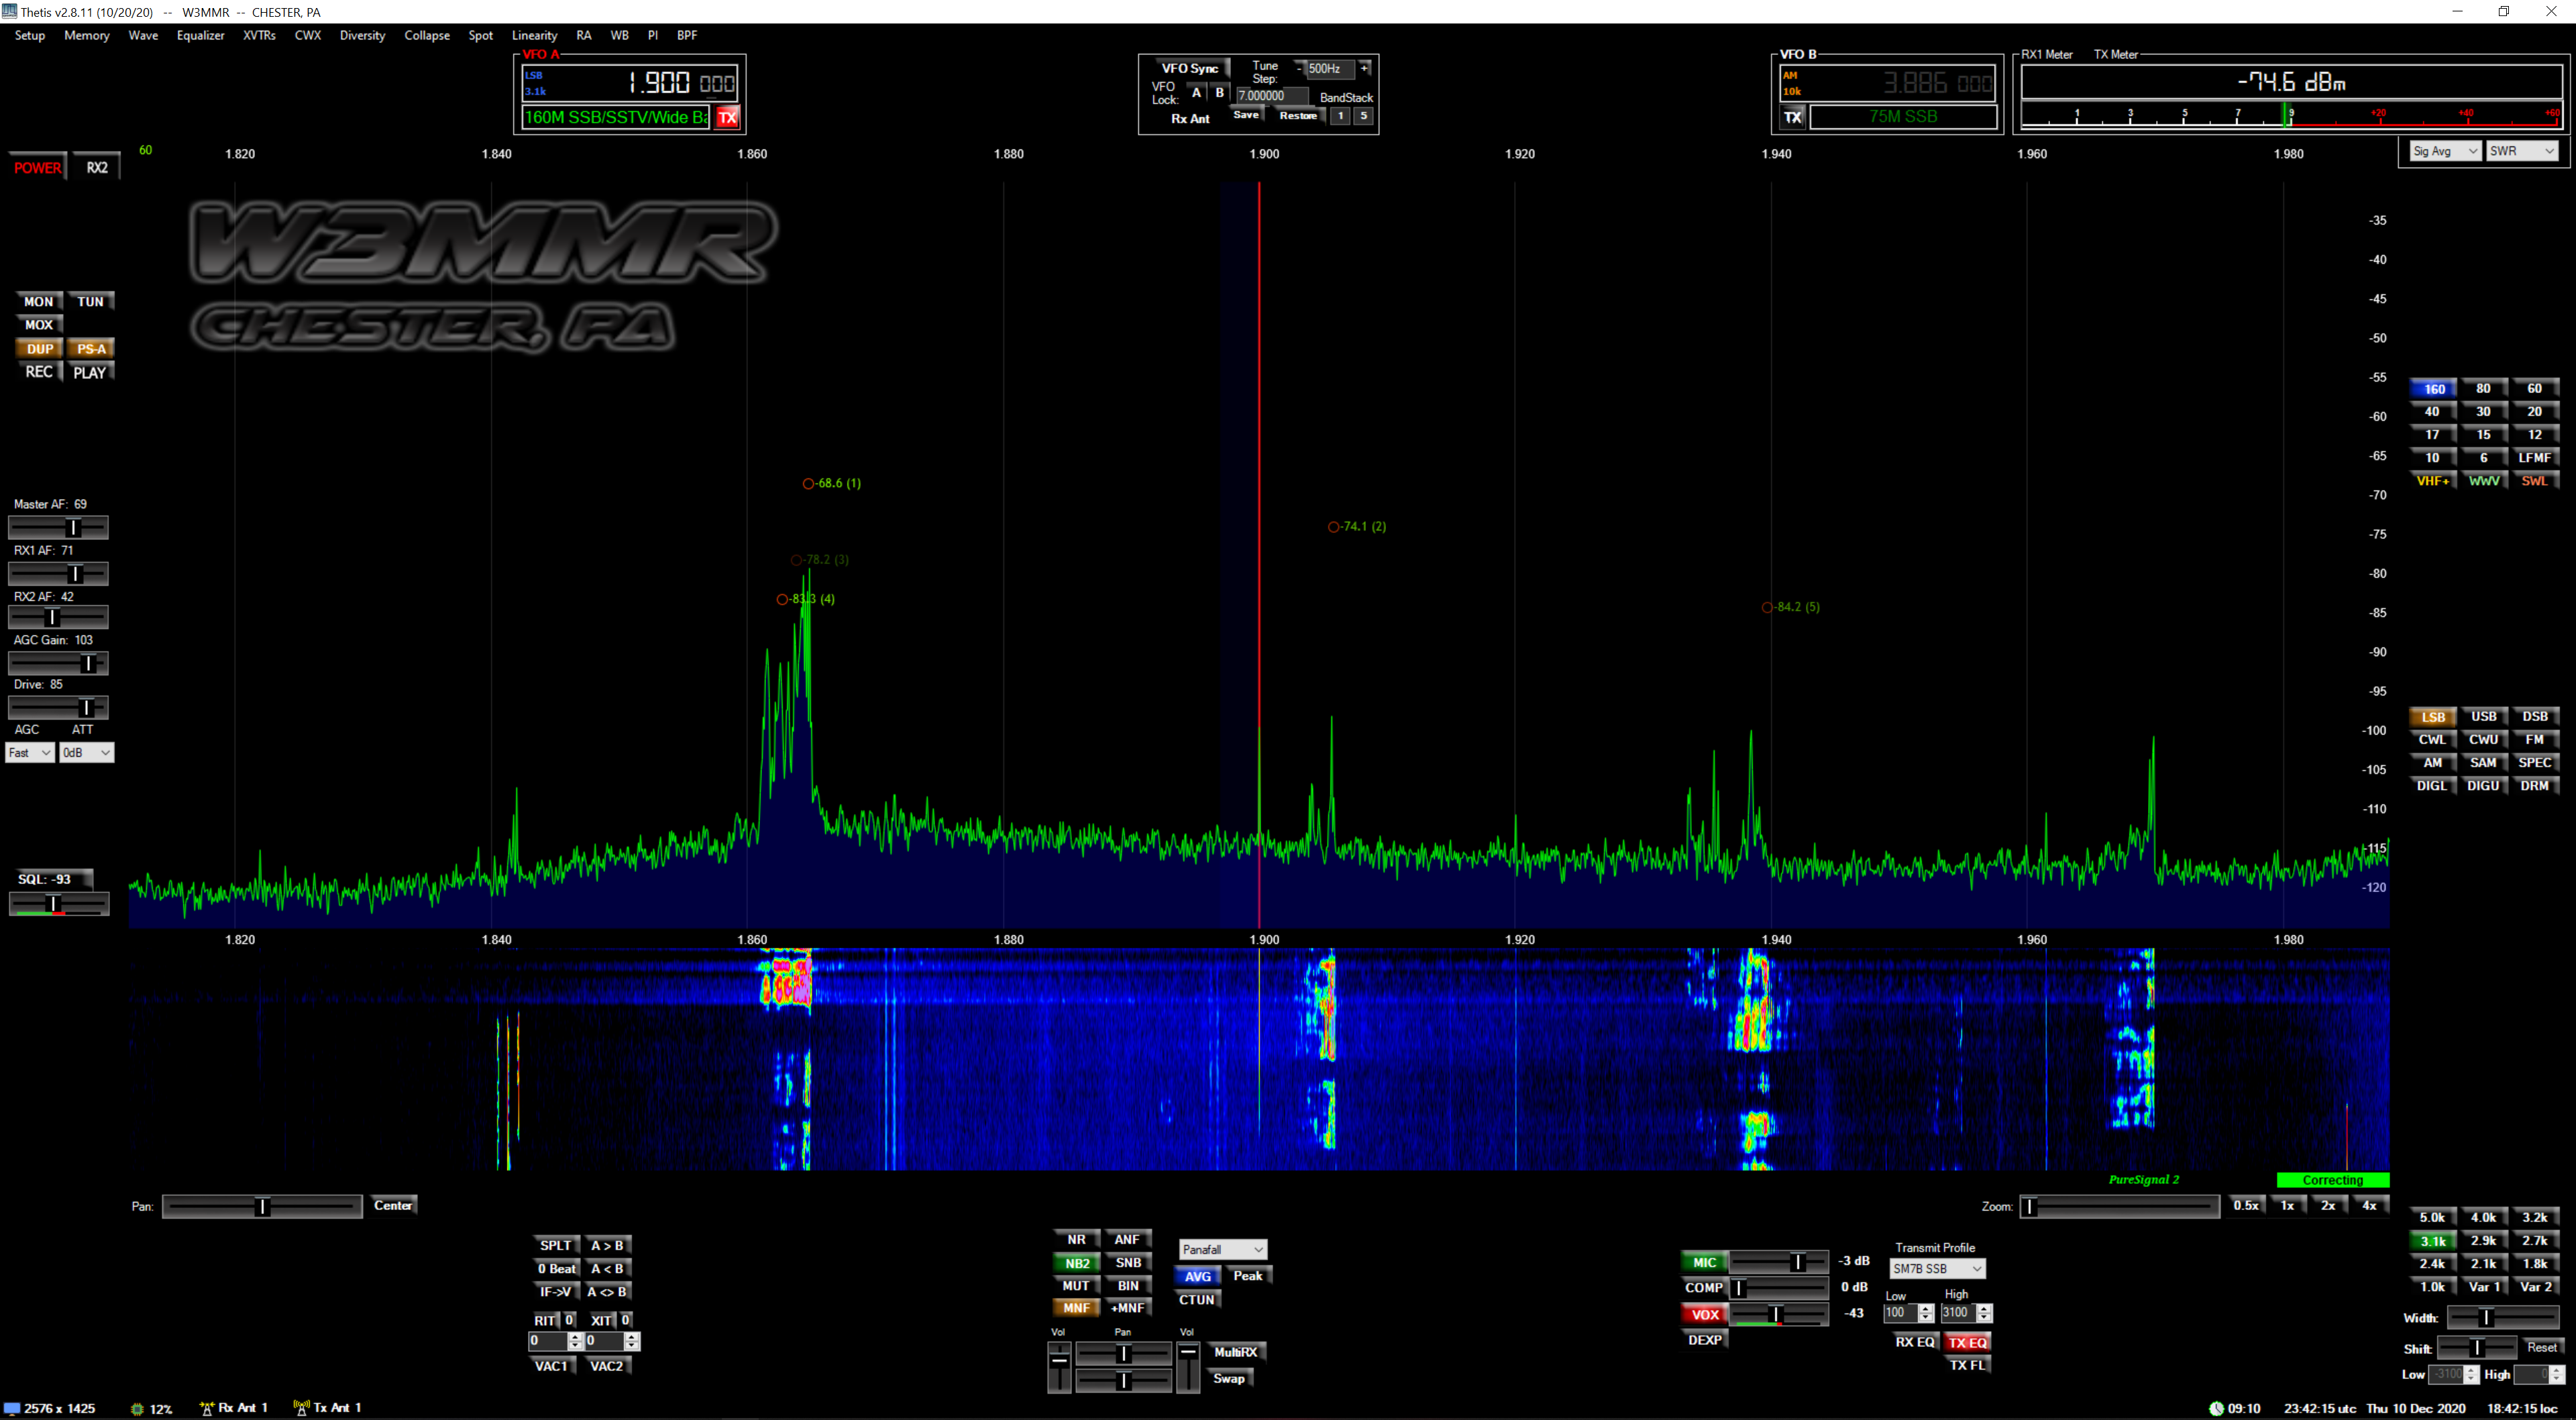
Task: Click the TX icon under VFO B
Action: [x=1792, y=117]
